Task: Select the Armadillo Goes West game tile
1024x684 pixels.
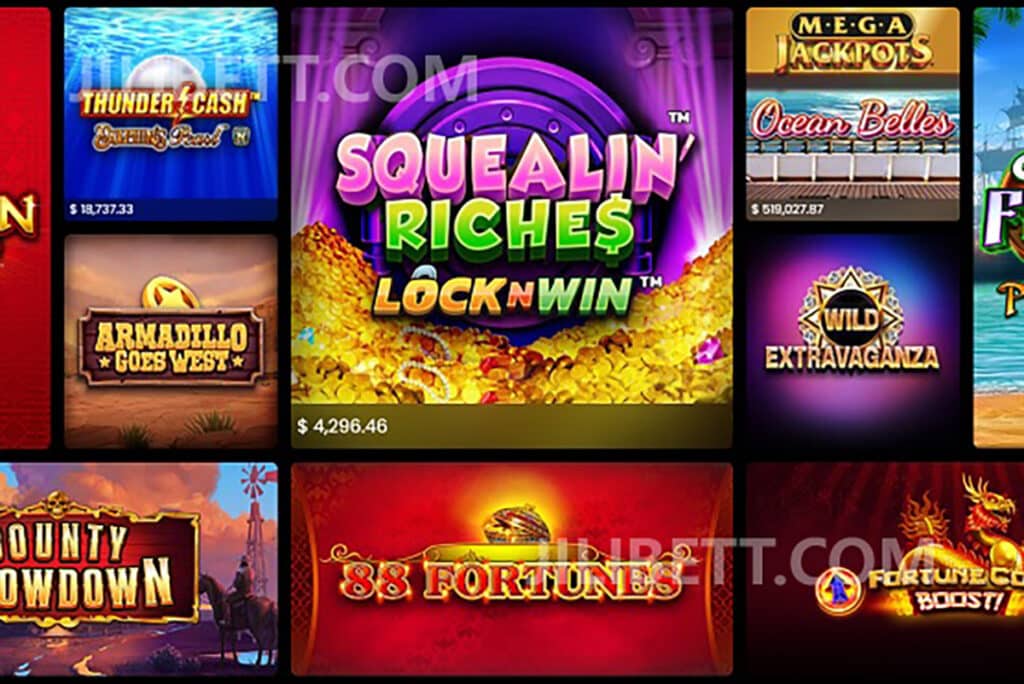Action: pos(171,342)
